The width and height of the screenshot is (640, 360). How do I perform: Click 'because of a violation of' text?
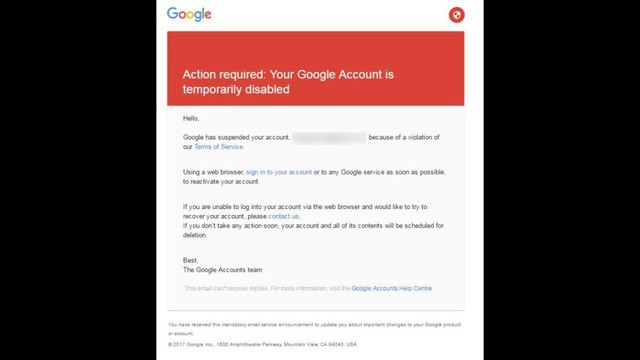click(x=404, y=138)
